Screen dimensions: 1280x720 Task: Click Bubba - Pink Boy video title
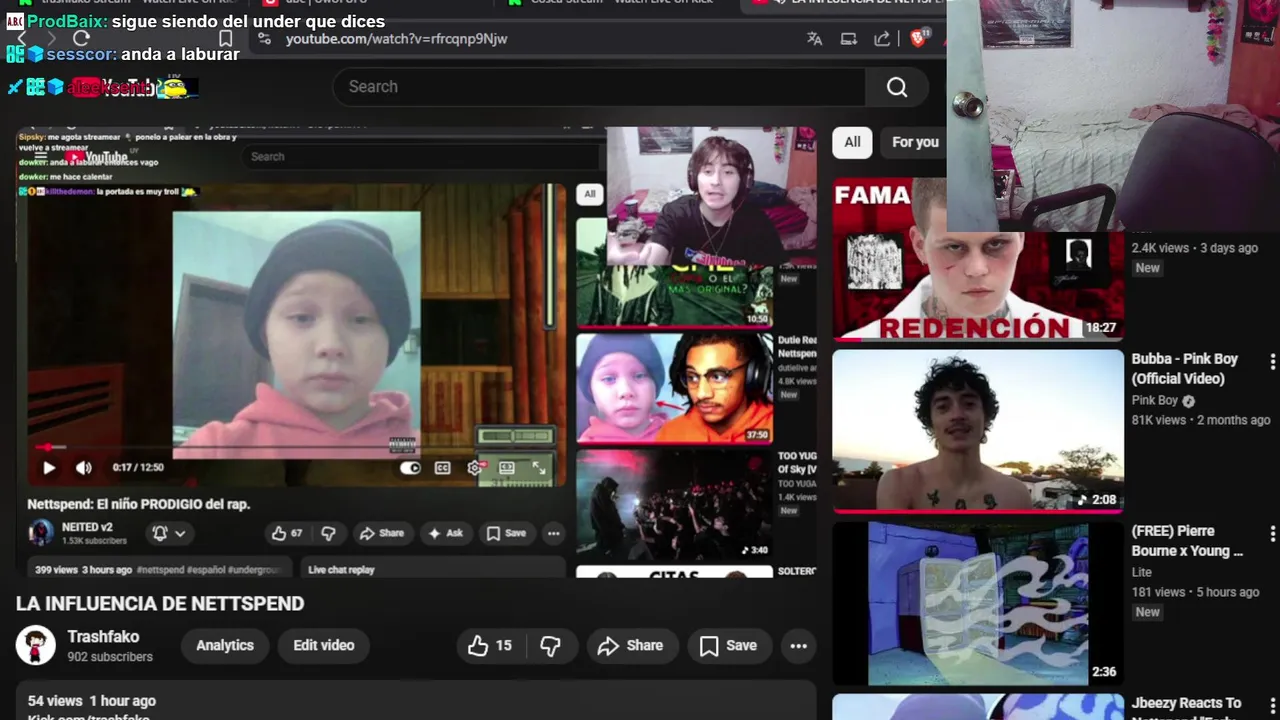(x=1185, y=369)
